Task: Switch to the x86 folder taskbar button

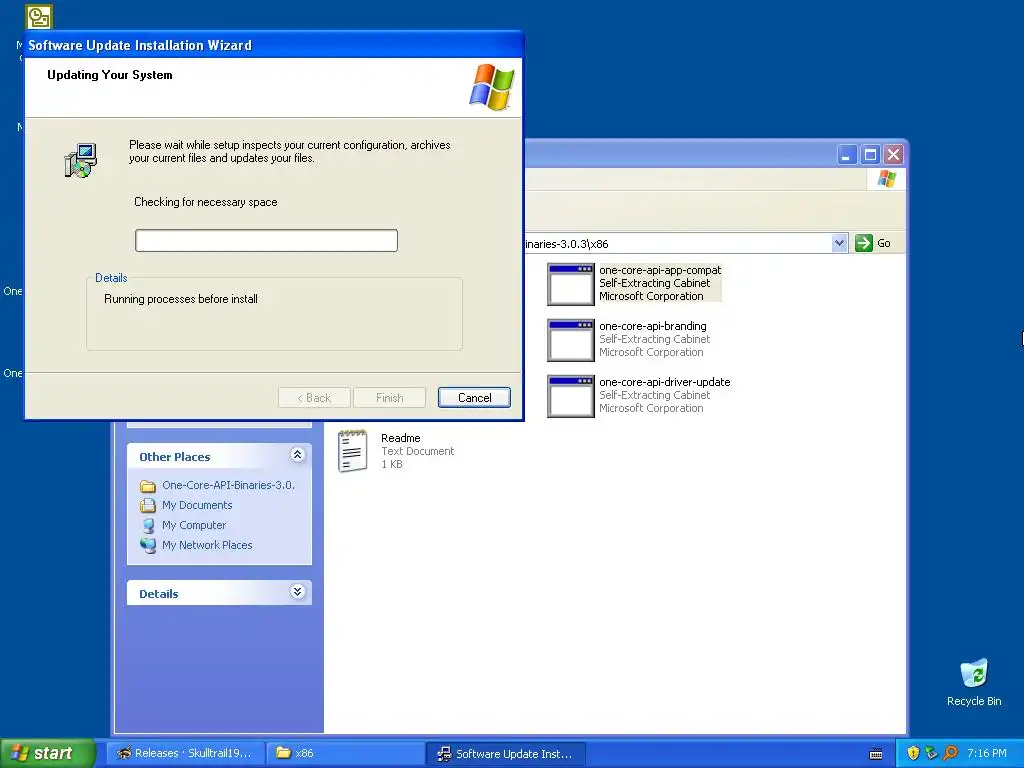Action: (x=346, y=753)
